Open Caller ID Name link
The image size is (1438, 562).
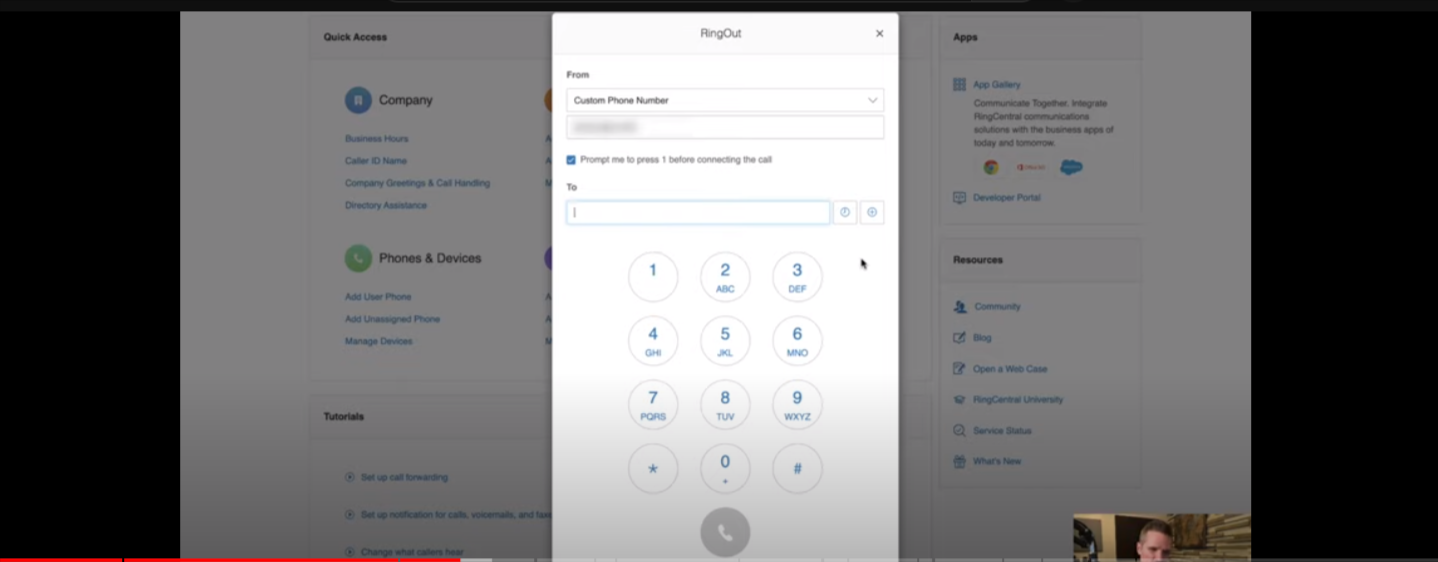click(376, 161)
